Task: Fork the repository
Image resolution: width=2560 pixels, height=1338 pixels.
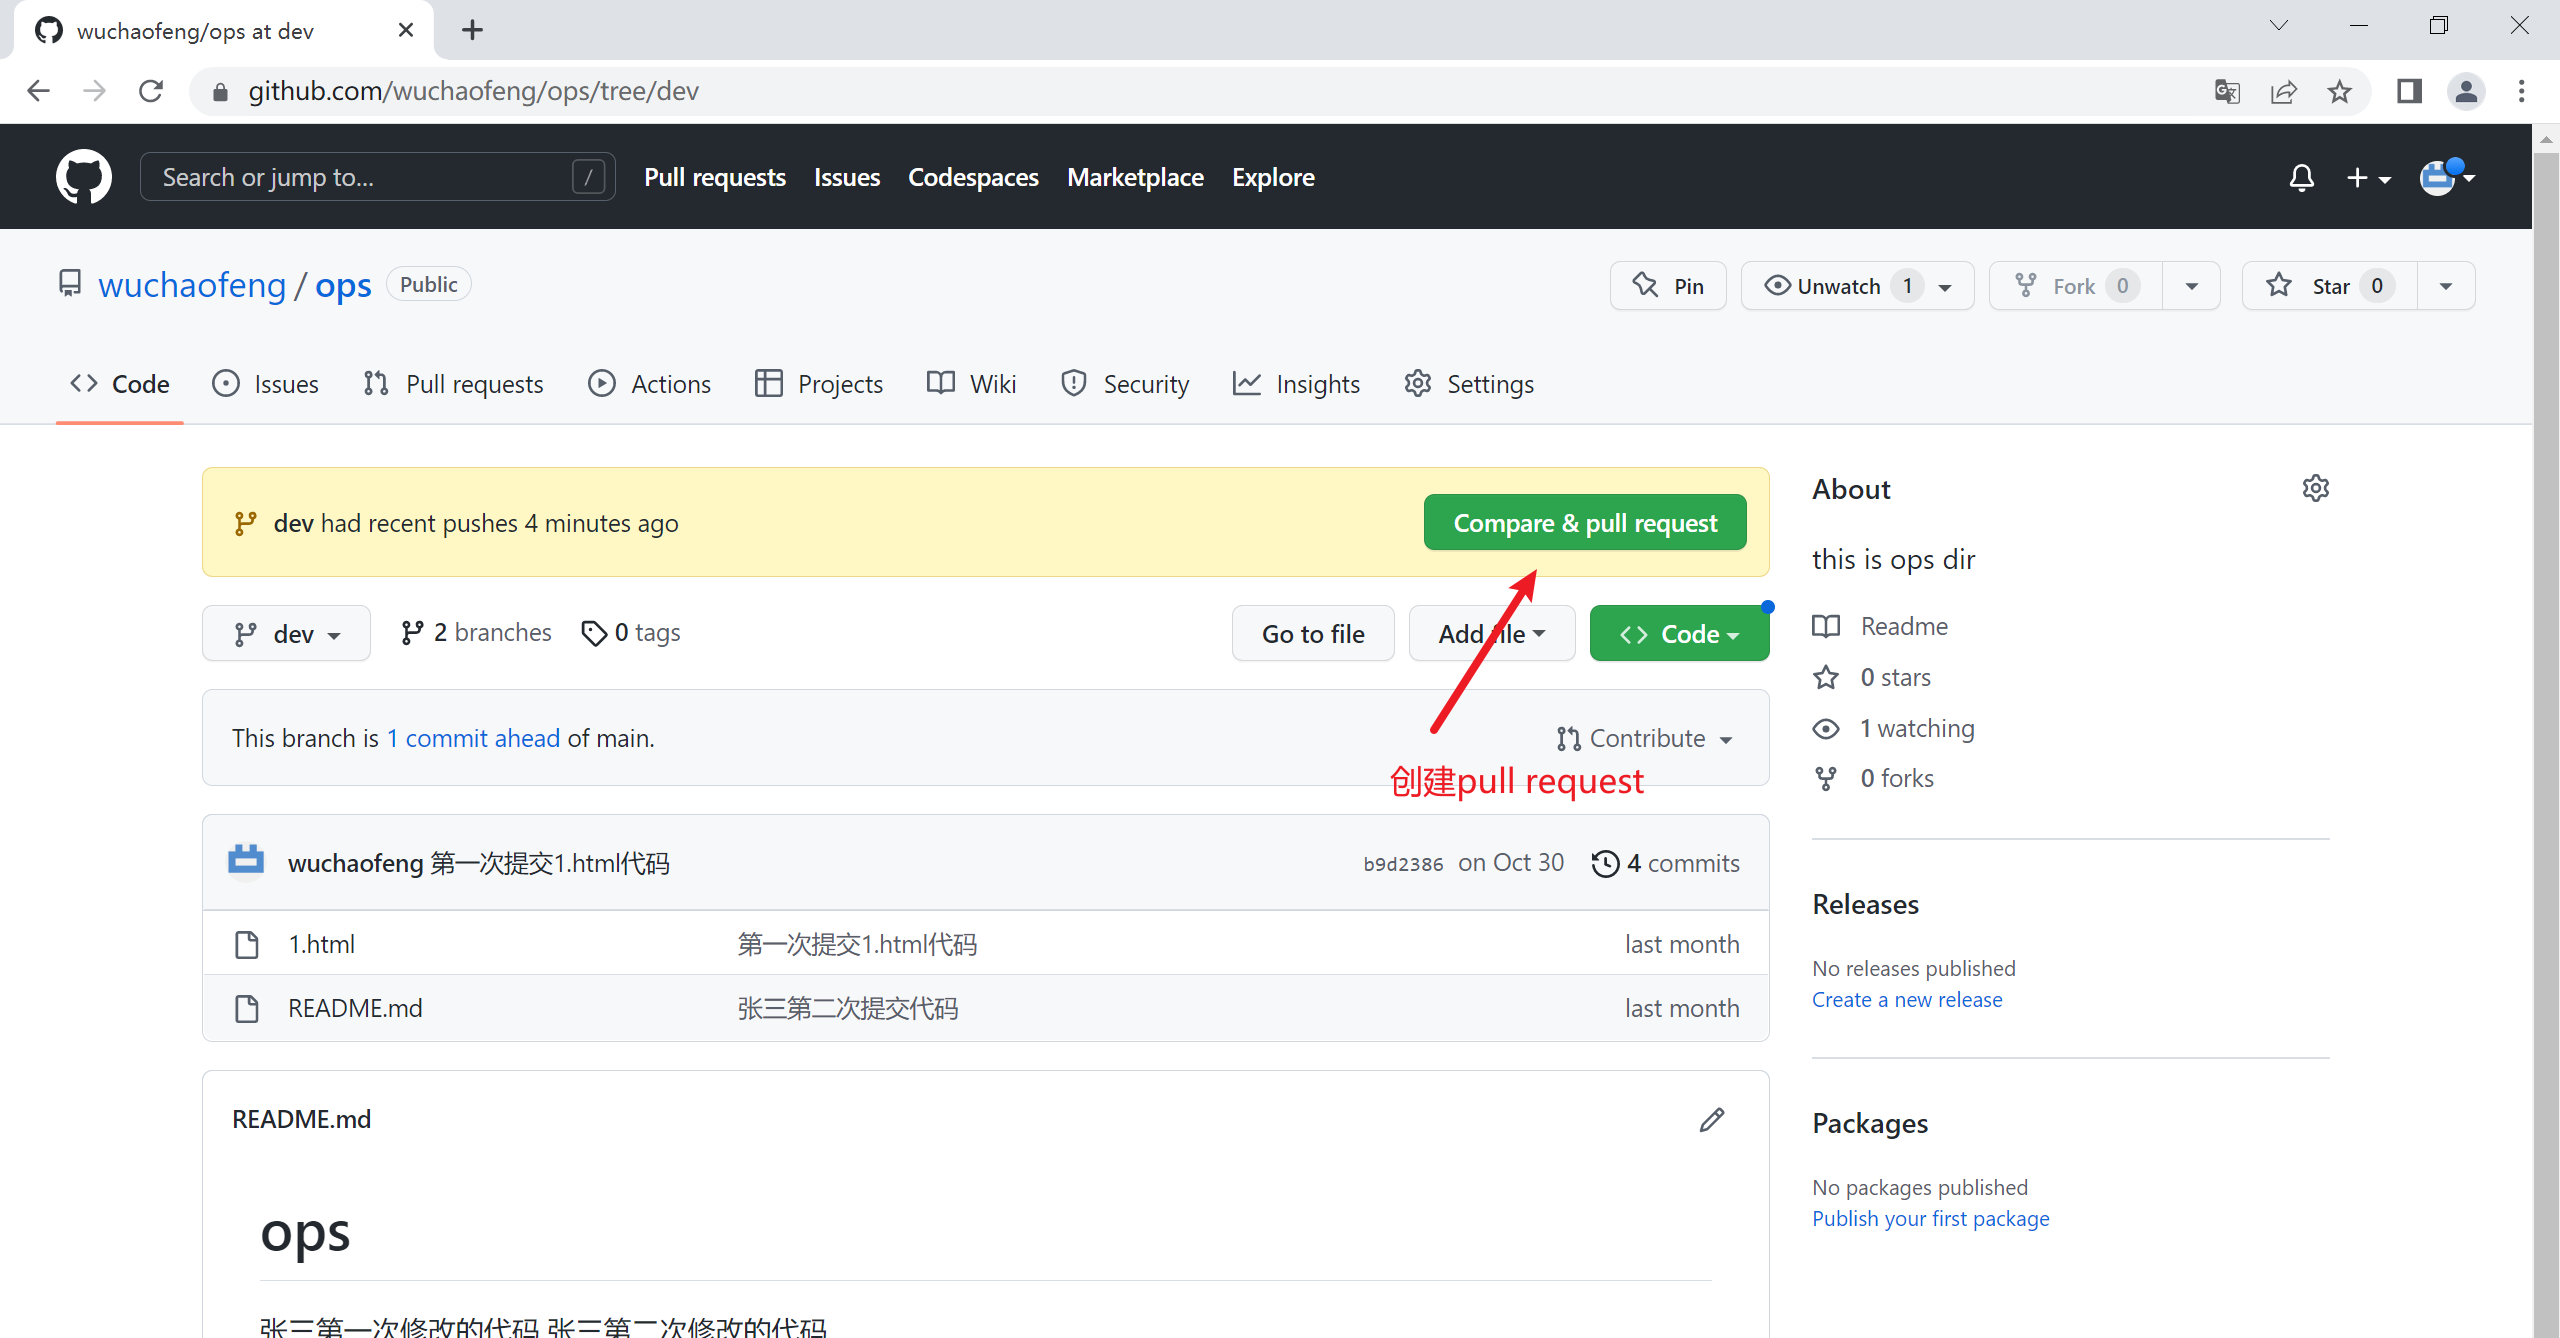Action: pos(2076,286)
